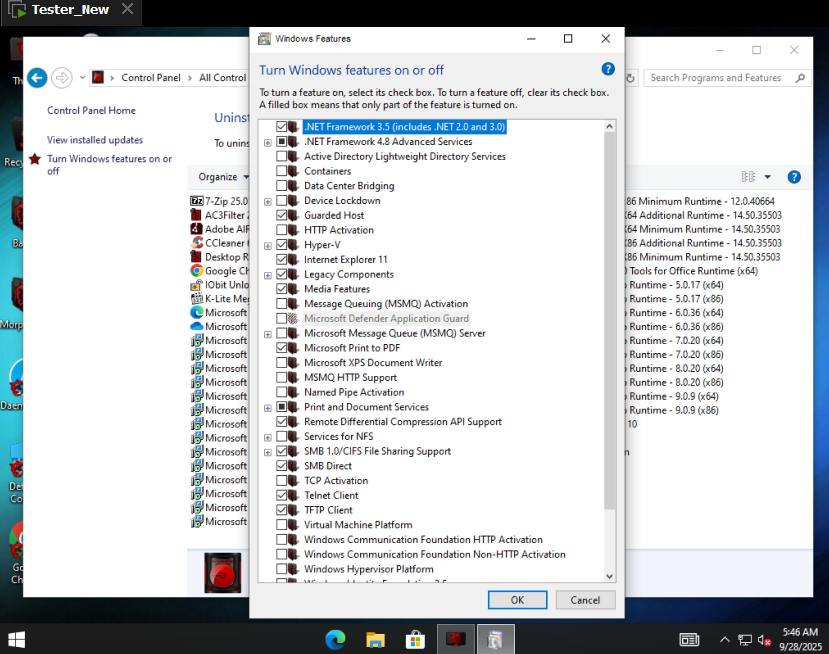The width and height of the screenshot is (829, 654).
Task: Uncheck the Media Features checkbox
Action: tap(281, 289)
